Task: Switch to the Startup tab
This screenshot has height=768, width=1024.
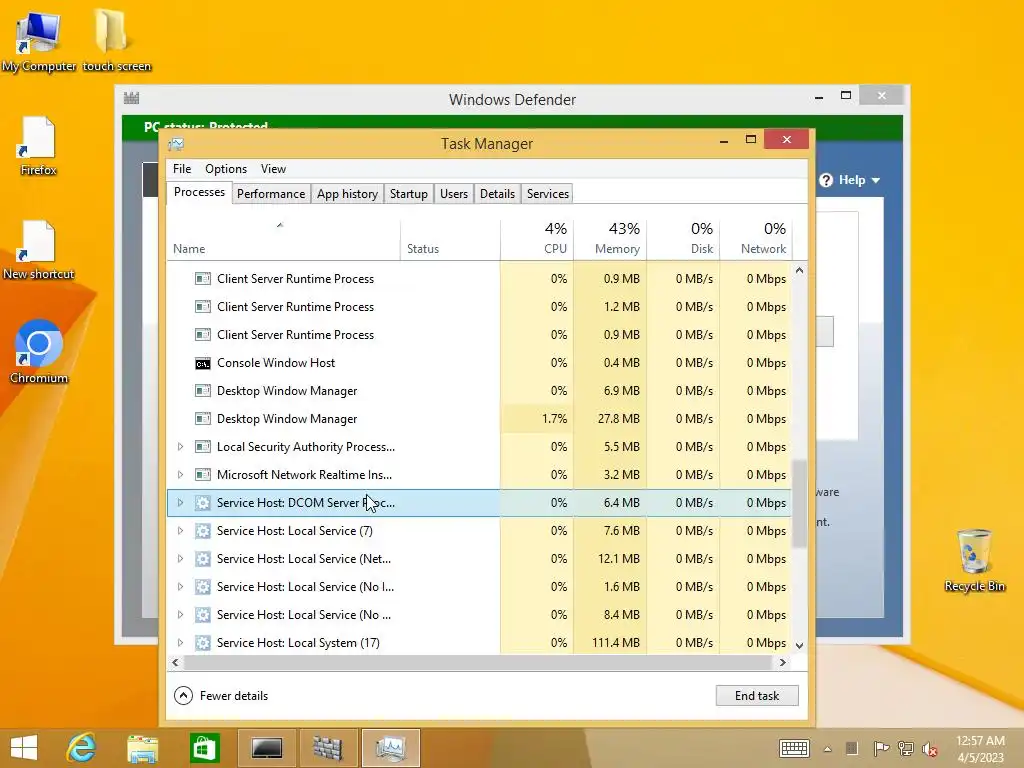Action: (x=409, y=194)
